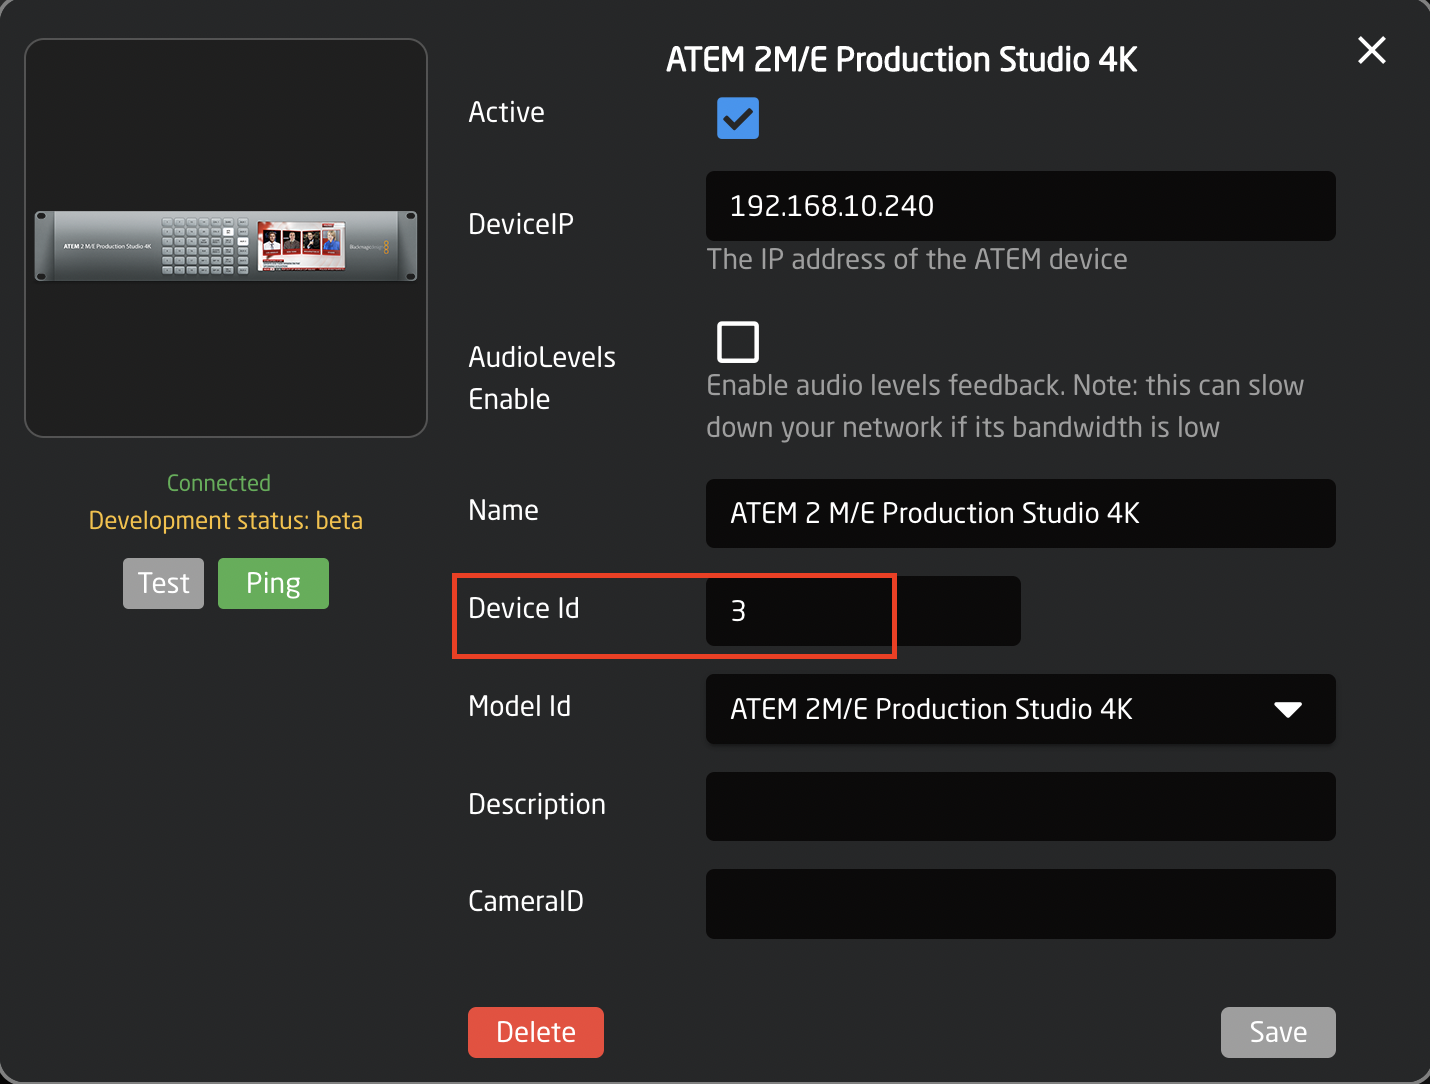Screen dimensions: 1430x1084
Task: Click the green Ping button
Action: pos(273,583)
